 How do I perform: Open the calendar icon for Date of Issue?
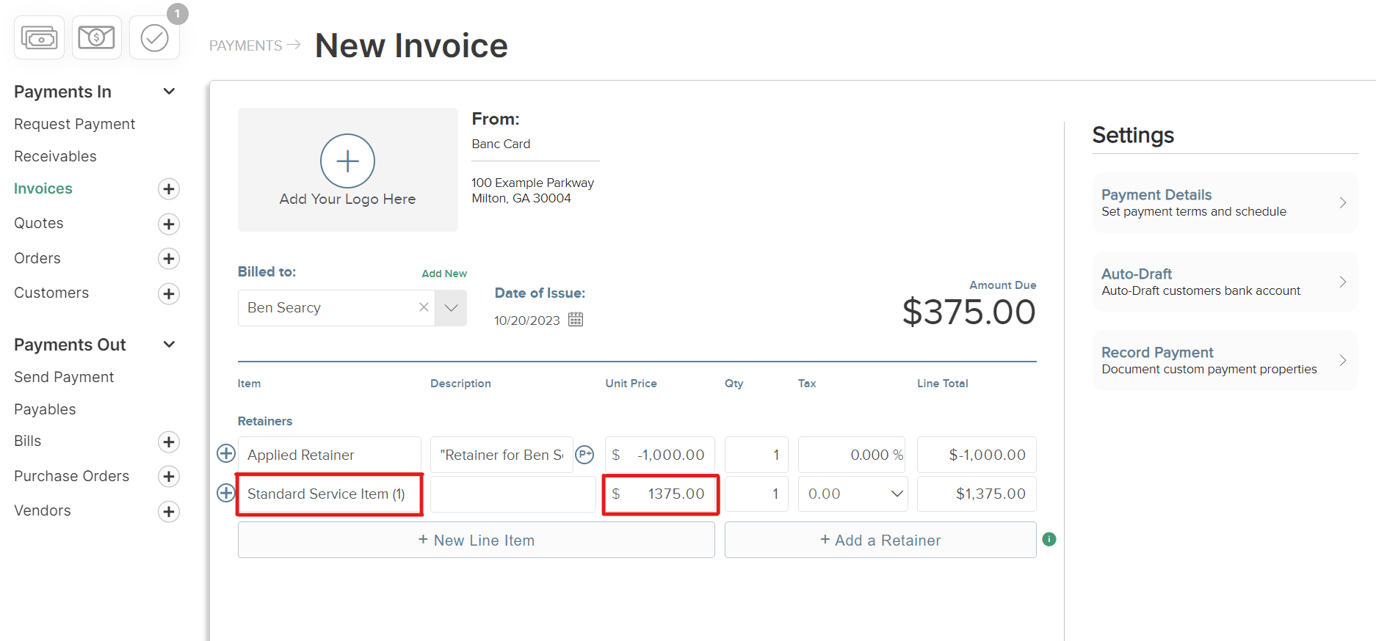click(x=575, y=320)
